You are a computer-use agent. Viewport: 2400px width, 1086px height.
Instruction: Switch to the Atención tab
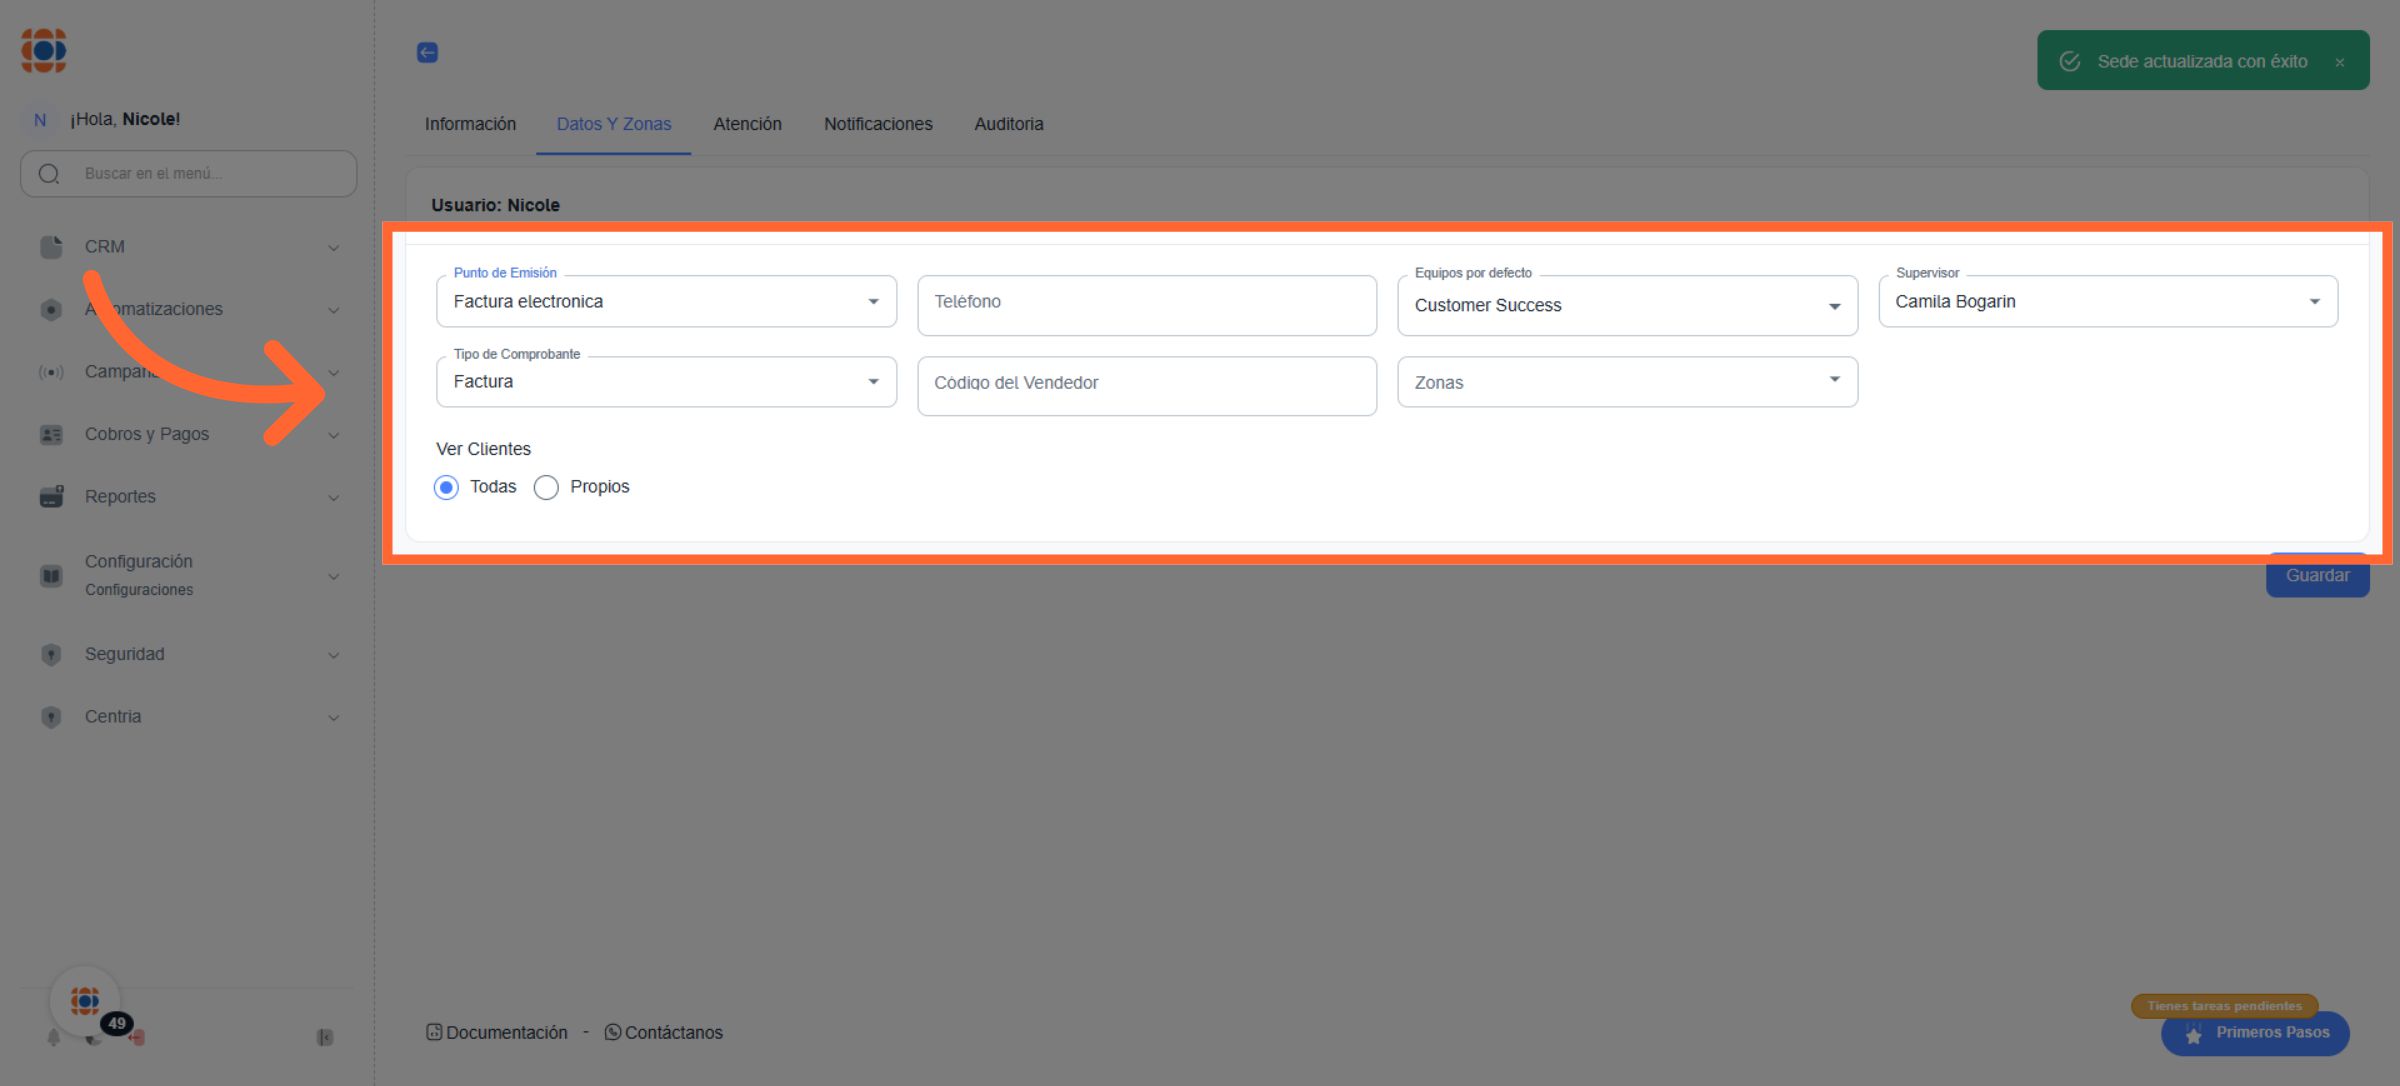(747, 124)
